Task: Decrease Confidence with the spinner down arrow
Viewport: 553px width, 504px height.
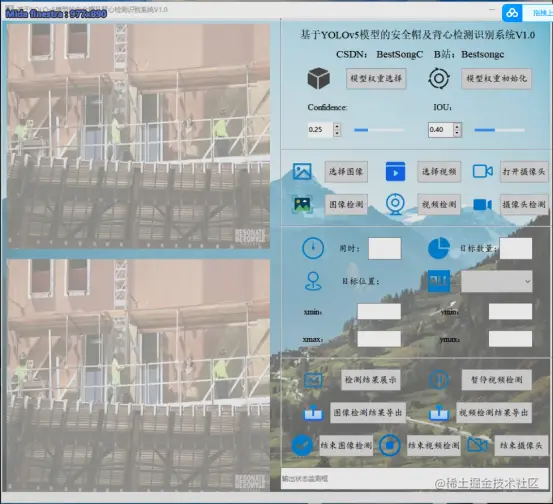Action: click(x=337, y=133)
